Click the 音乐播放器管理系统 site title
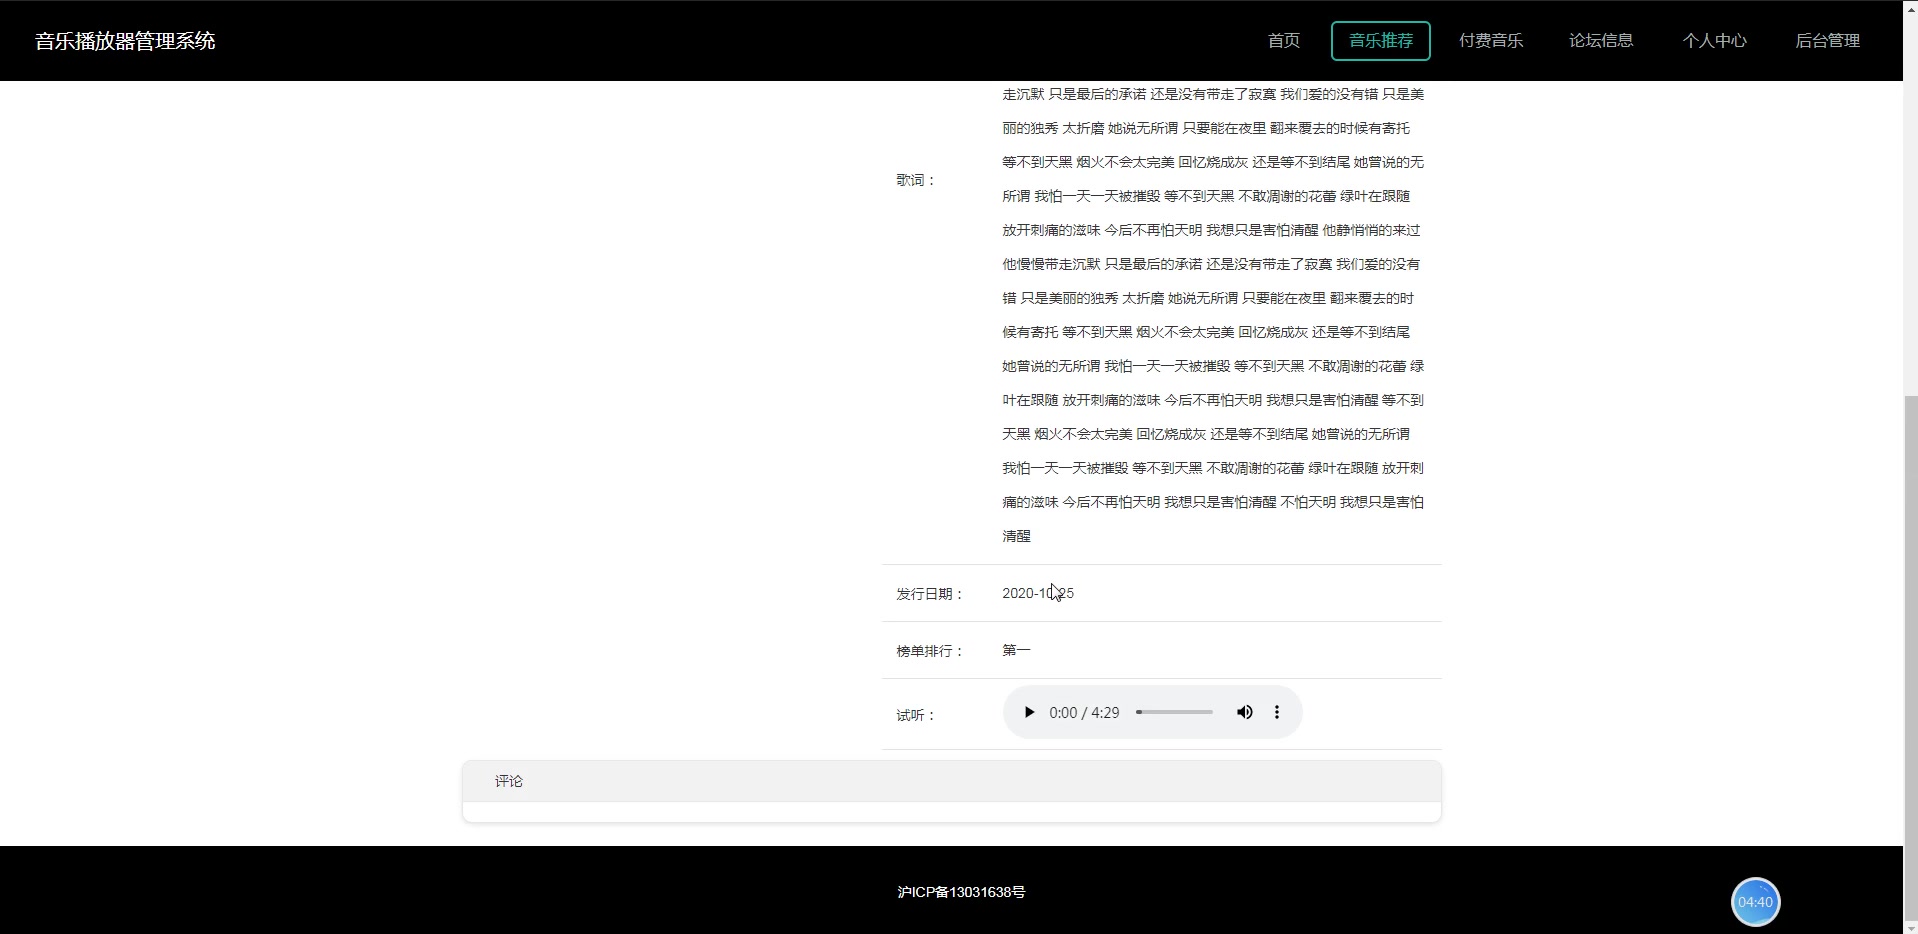This screenshot has height=934, width=1918. pos(125,41)
